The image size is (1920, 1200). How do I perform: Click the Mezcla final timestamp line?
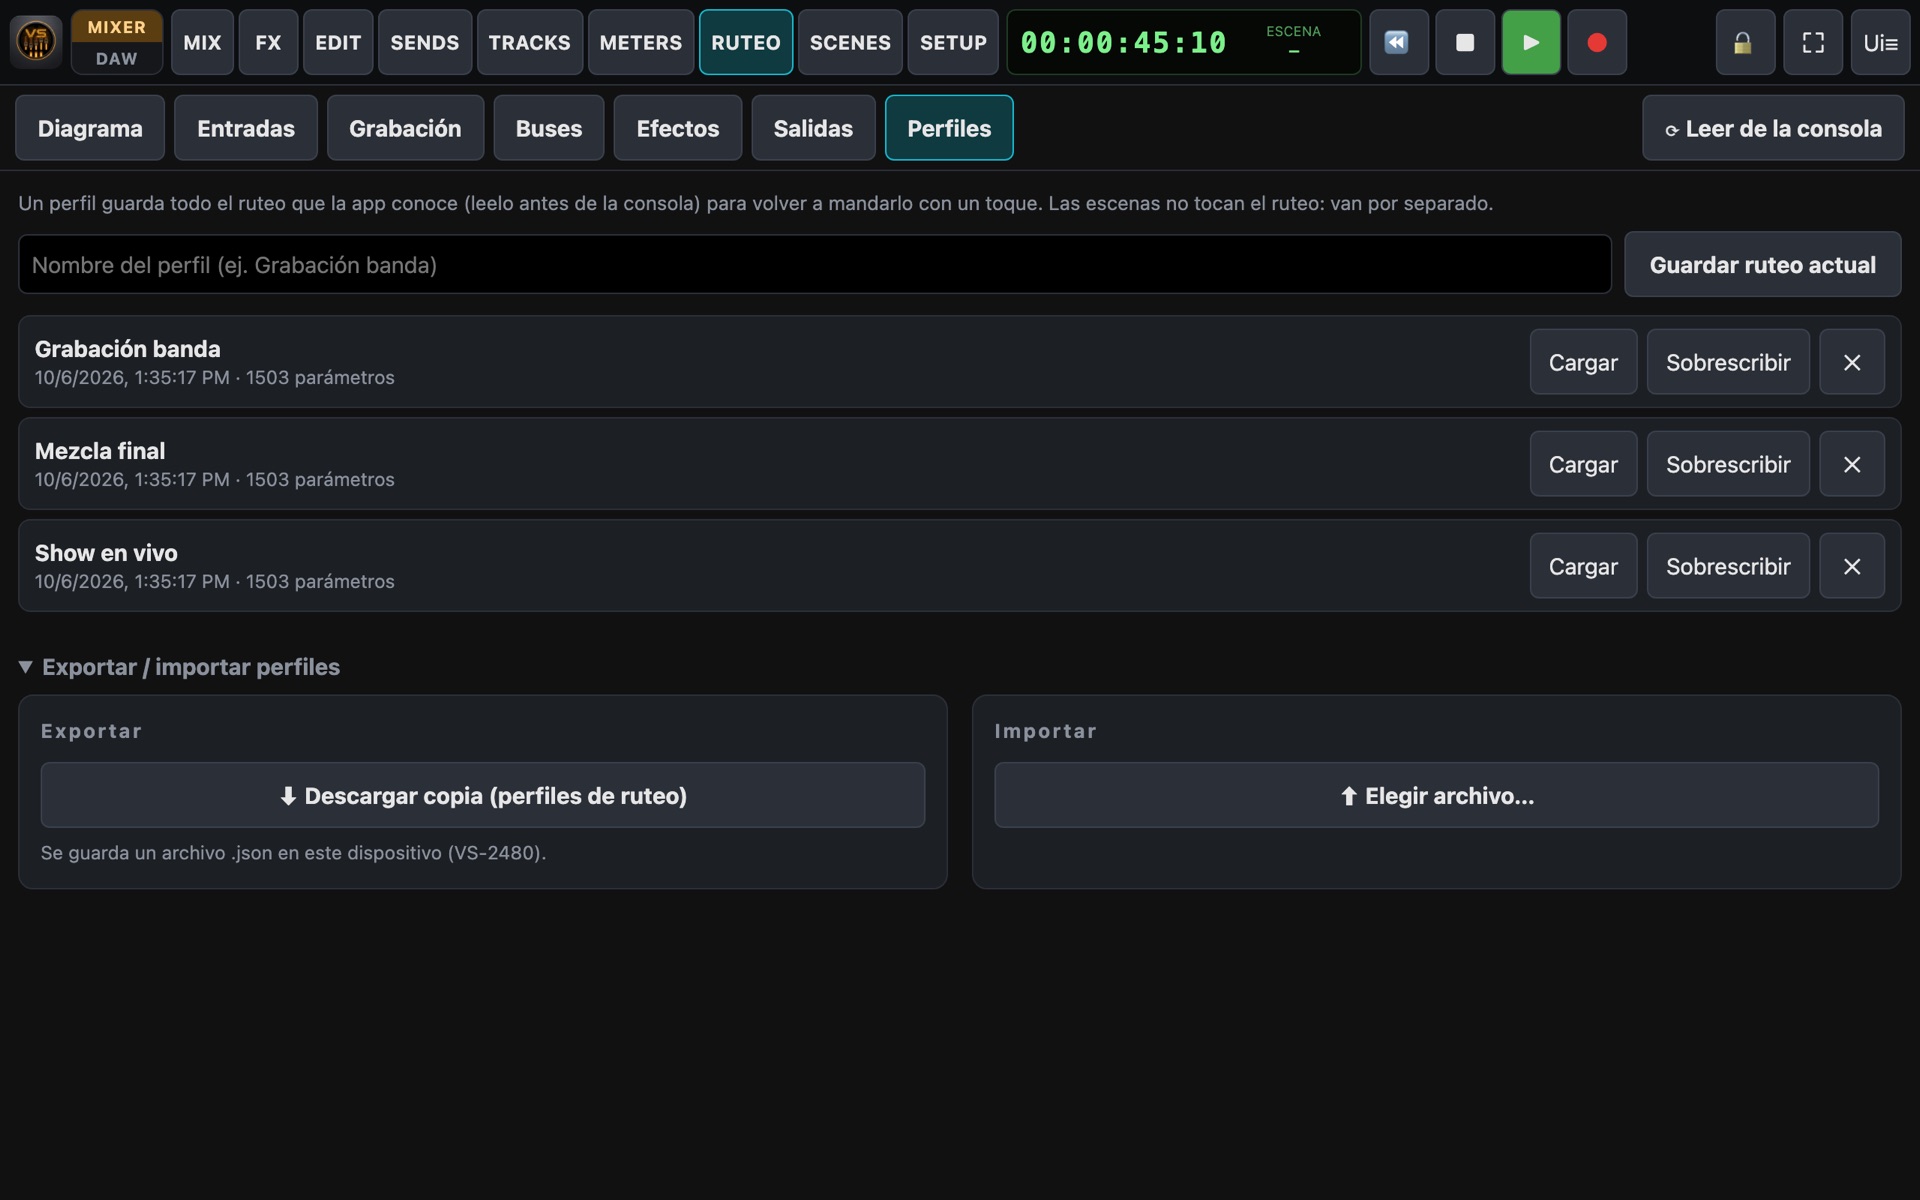(x=215, y=480)
